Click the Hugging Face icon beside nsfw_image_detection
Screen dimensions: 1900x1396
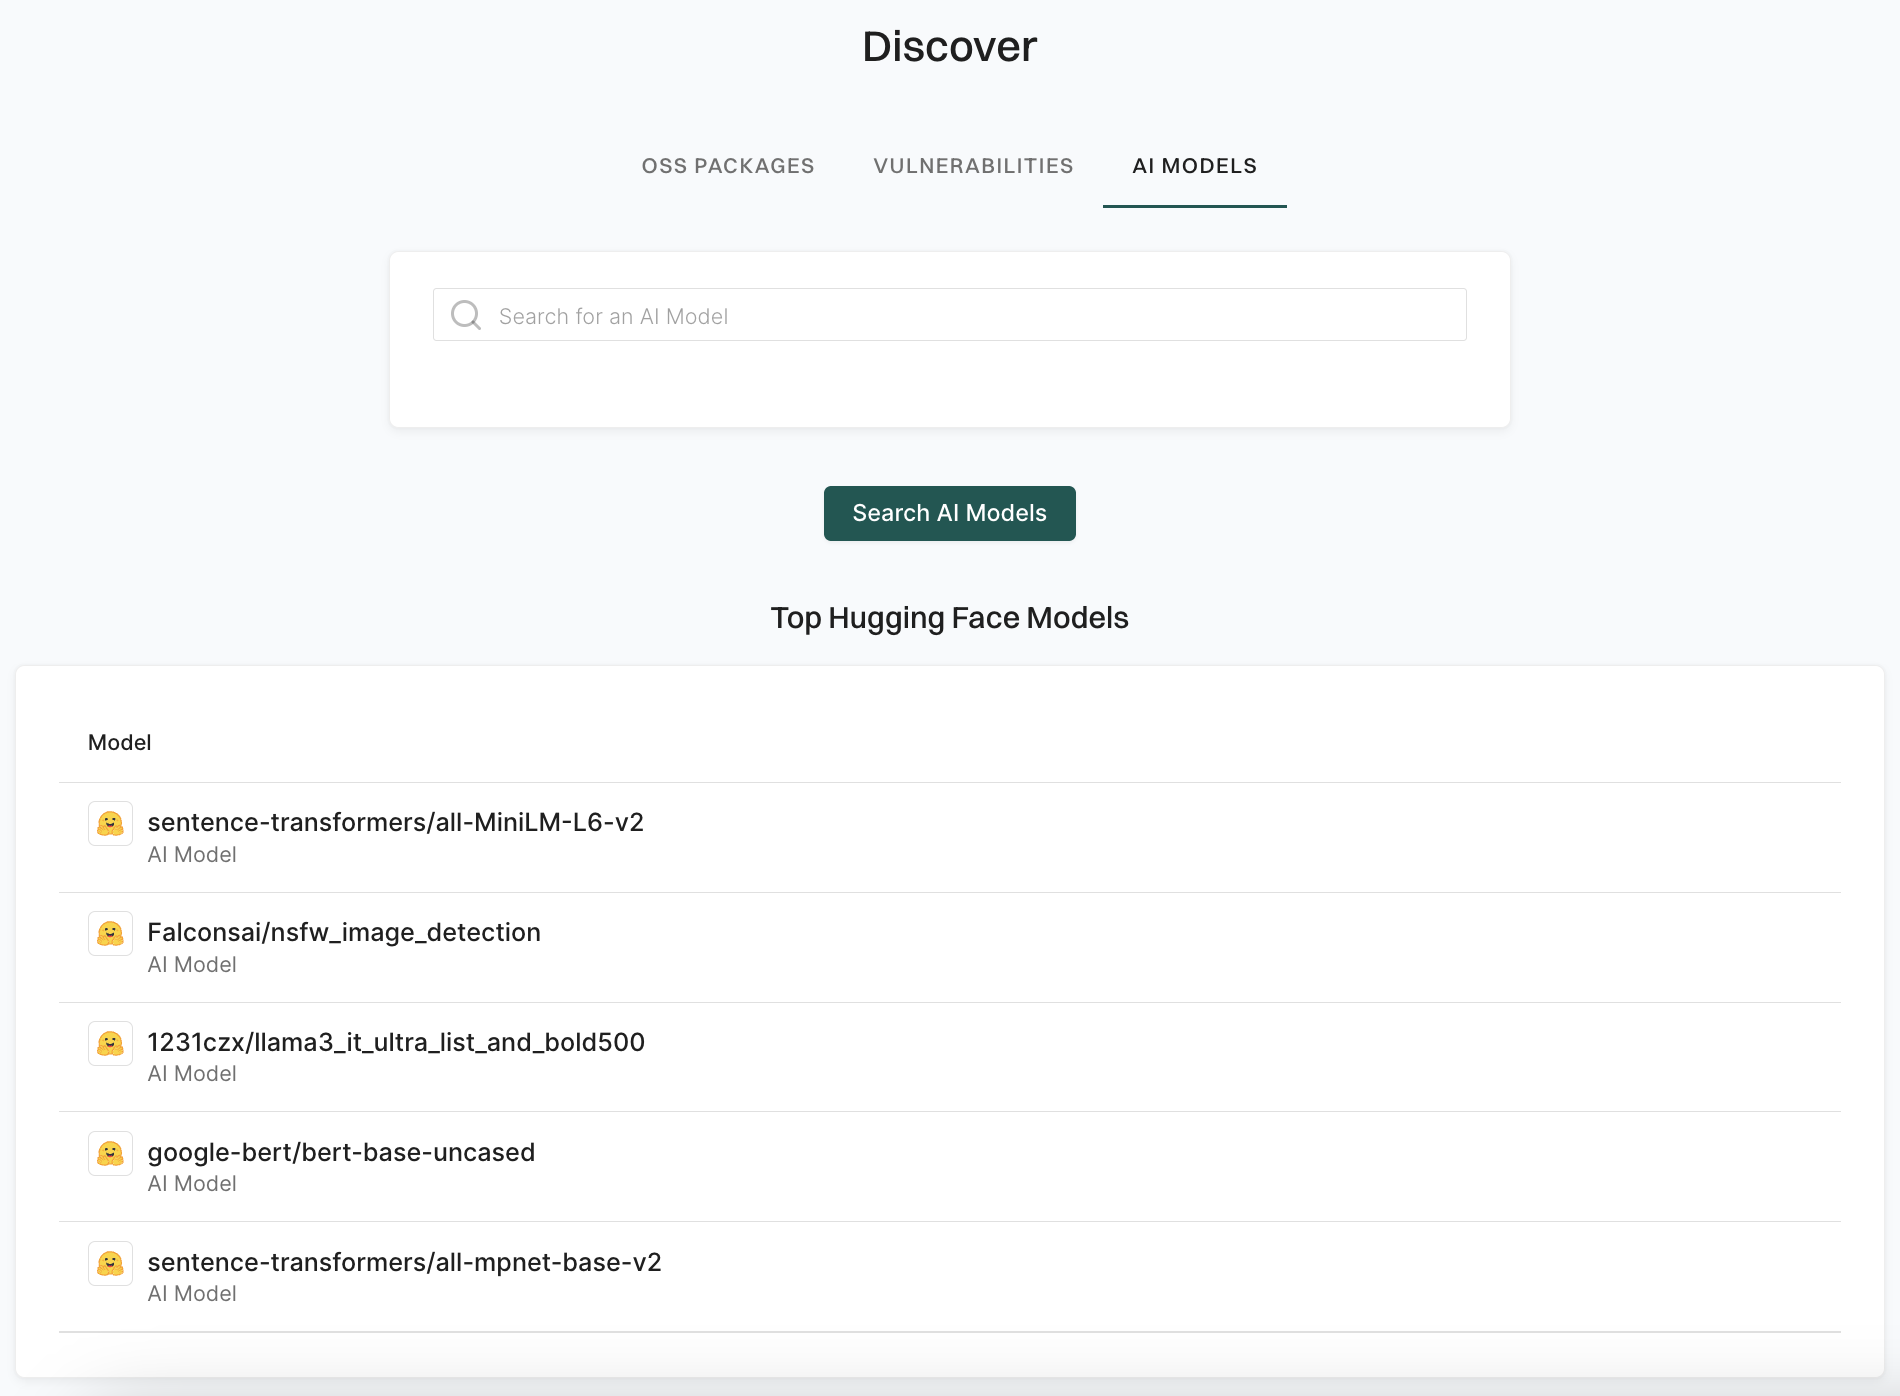click(110, 933)
